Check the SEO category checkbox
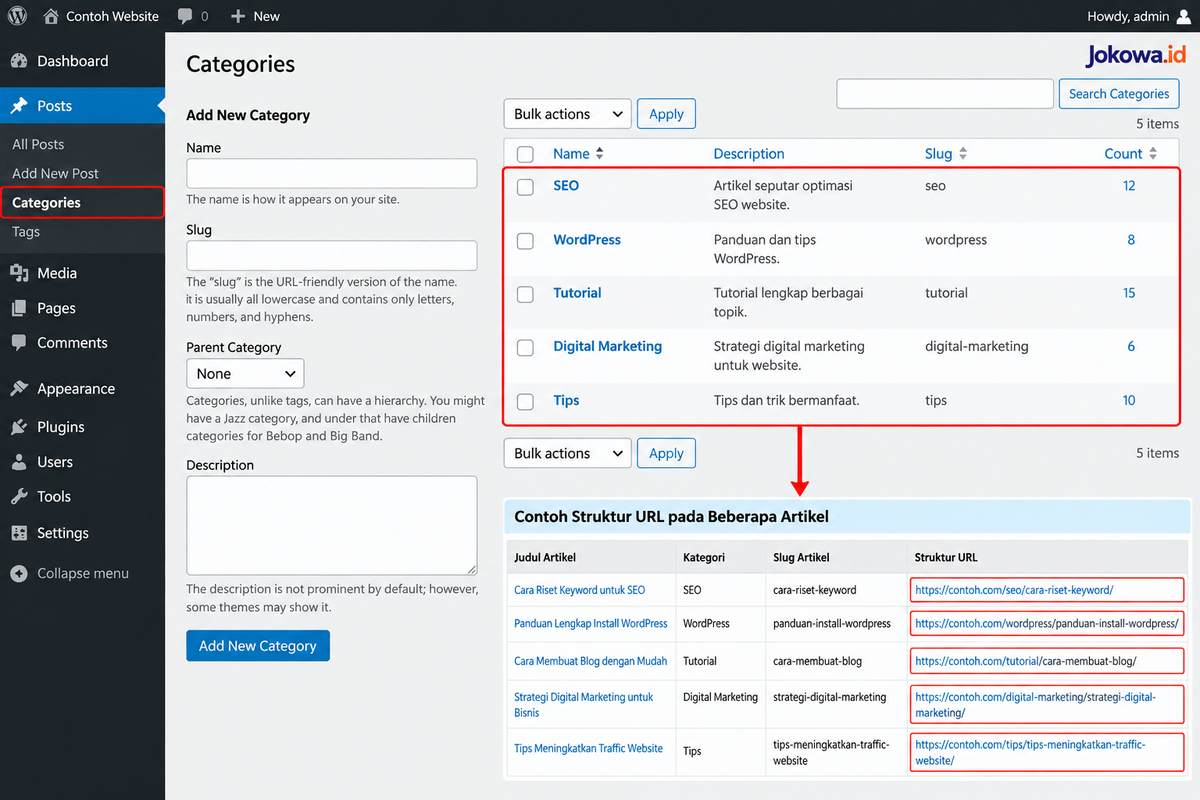 [x=525, y=187]
